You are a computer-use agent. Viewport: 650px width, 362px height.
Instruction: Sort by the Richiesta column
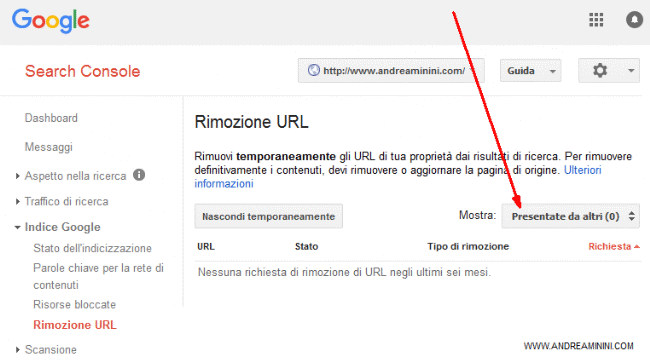(614, 246)
